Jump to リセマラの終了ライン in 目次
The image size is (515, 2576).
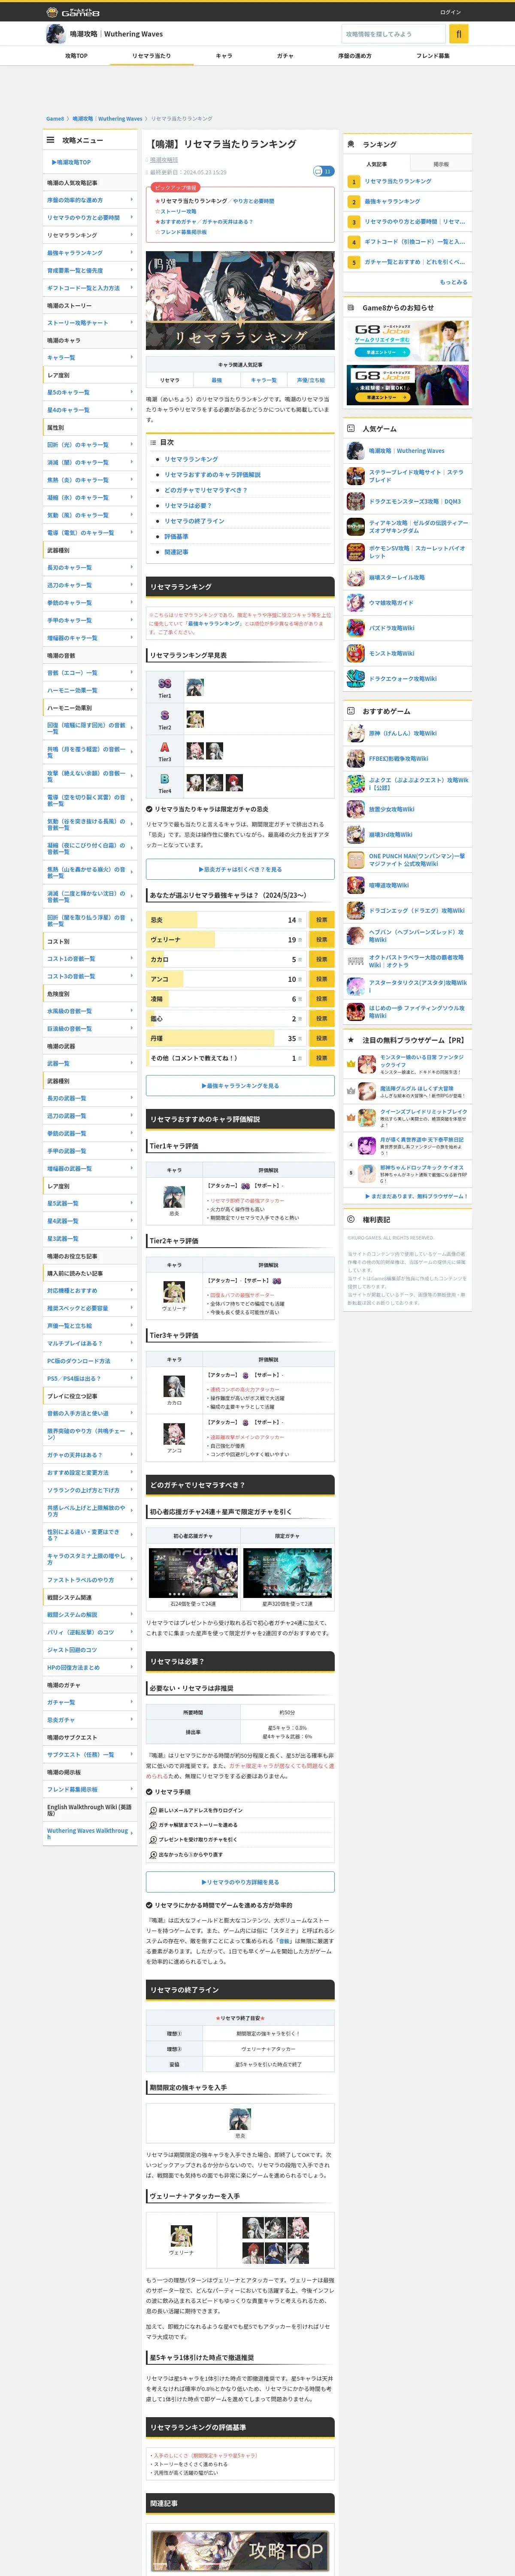coord(194,521)
